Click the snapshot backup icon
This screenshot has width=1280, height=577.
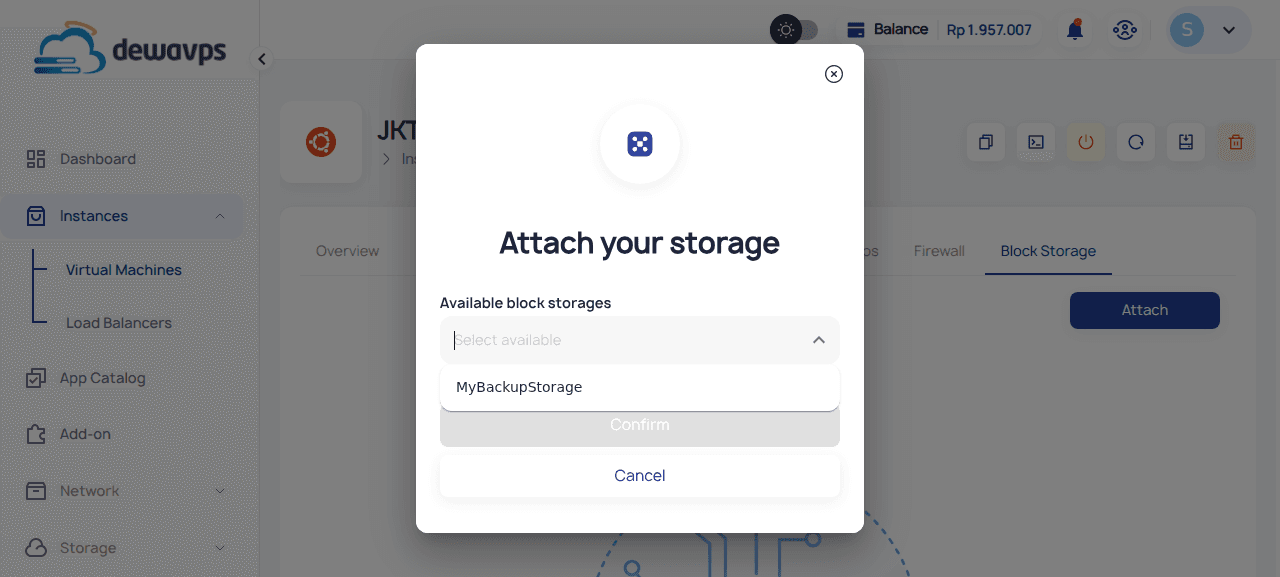point(1185,142)
